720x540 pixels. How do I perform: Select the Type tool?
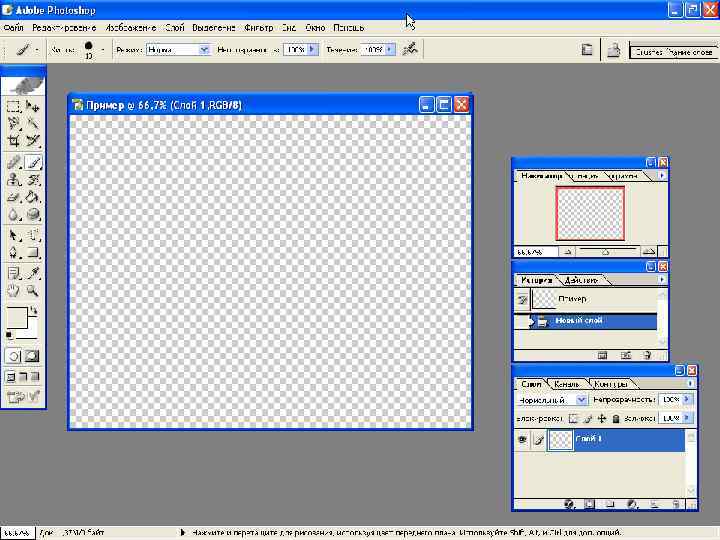click(33, 236)
